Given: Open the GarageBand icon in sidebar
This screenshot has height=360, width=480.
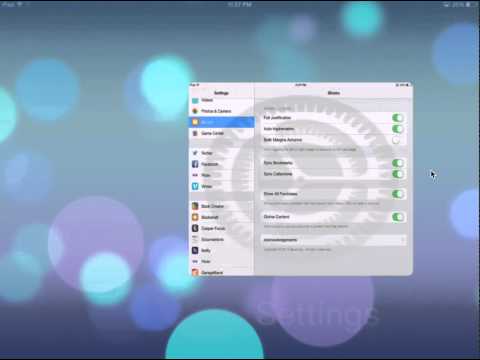Looking at the screenshot, I should 195,272.
